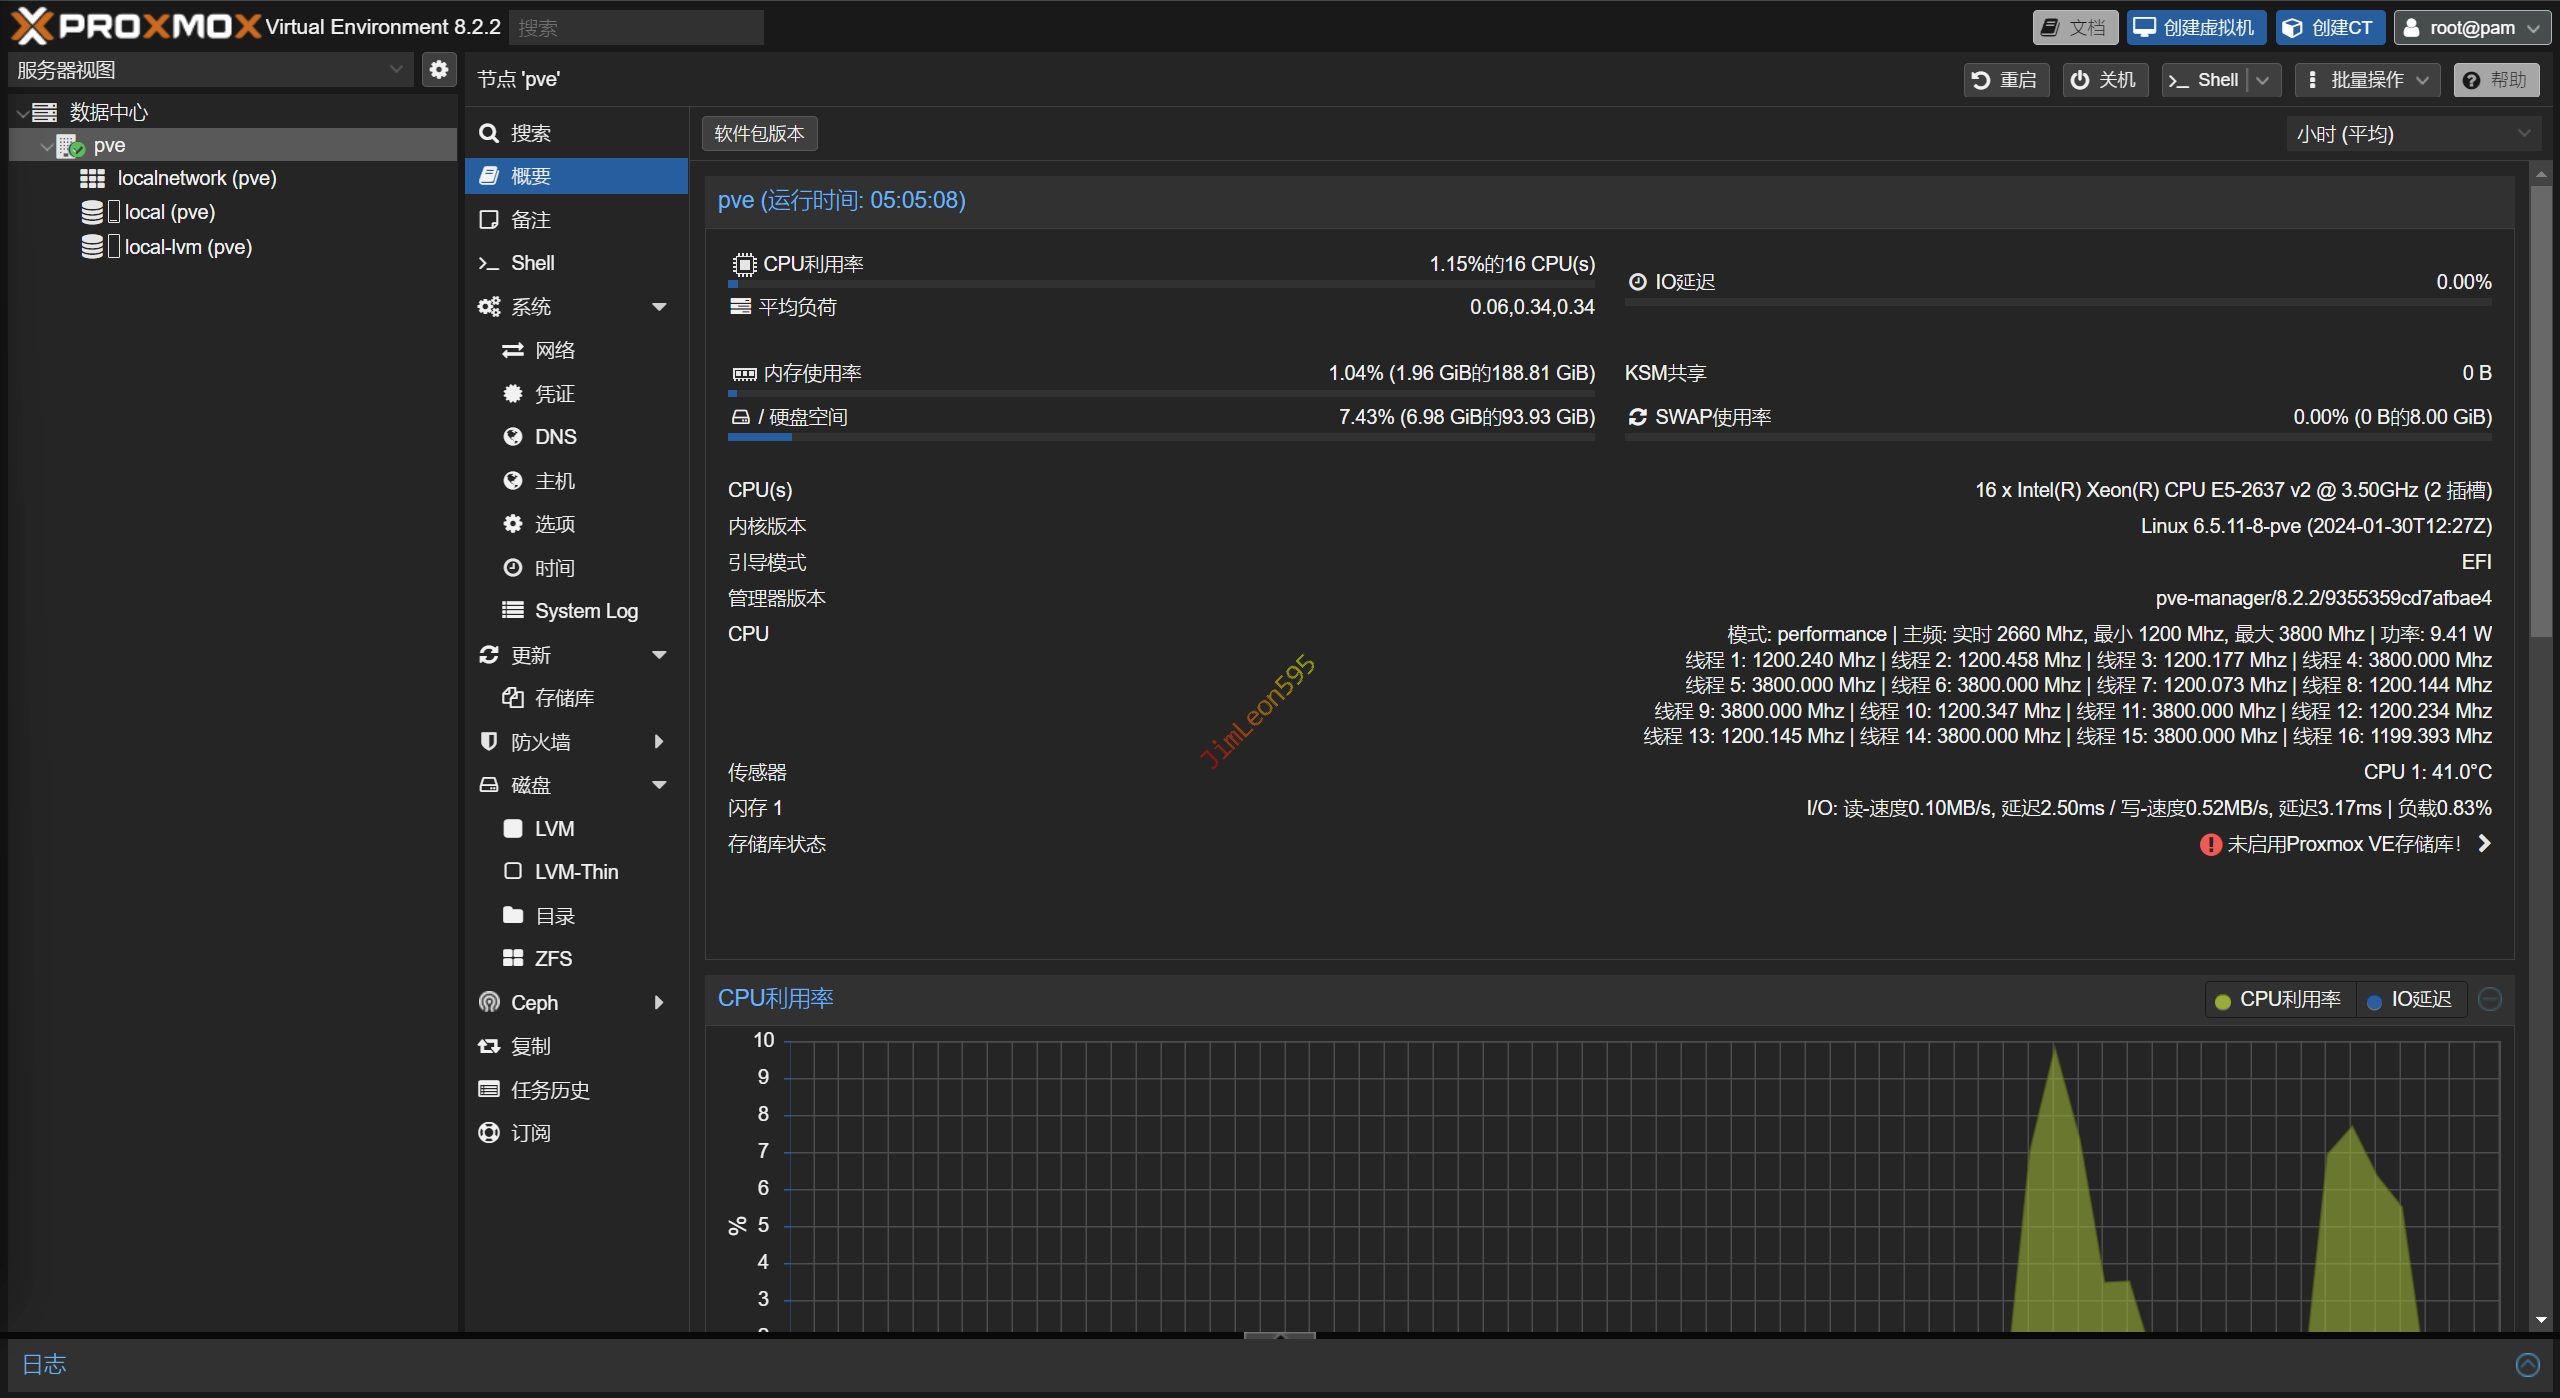This screenshot has width=2560, height=1398.
Task: Open the 批量操作 dropdown
Action: [x=2367, y=80]
